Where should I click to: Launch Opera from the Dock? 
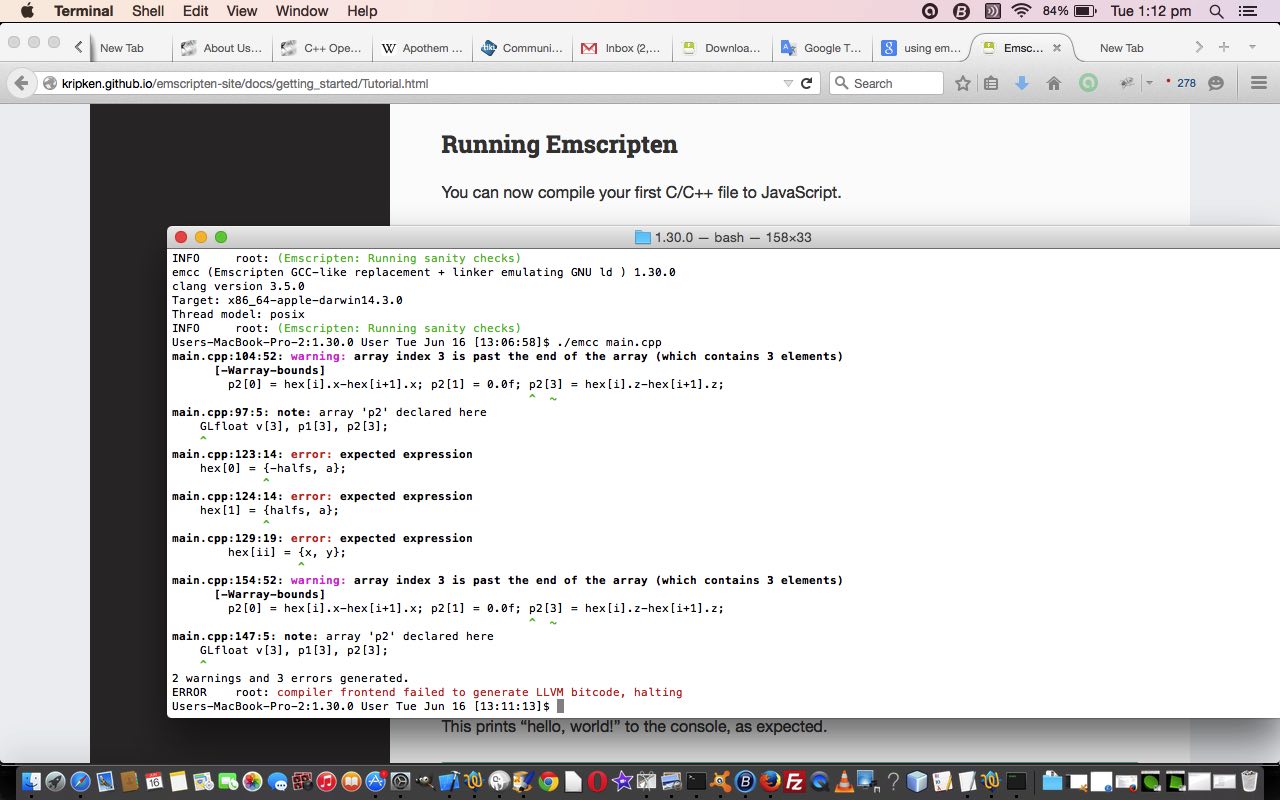[x=597, y=781]
